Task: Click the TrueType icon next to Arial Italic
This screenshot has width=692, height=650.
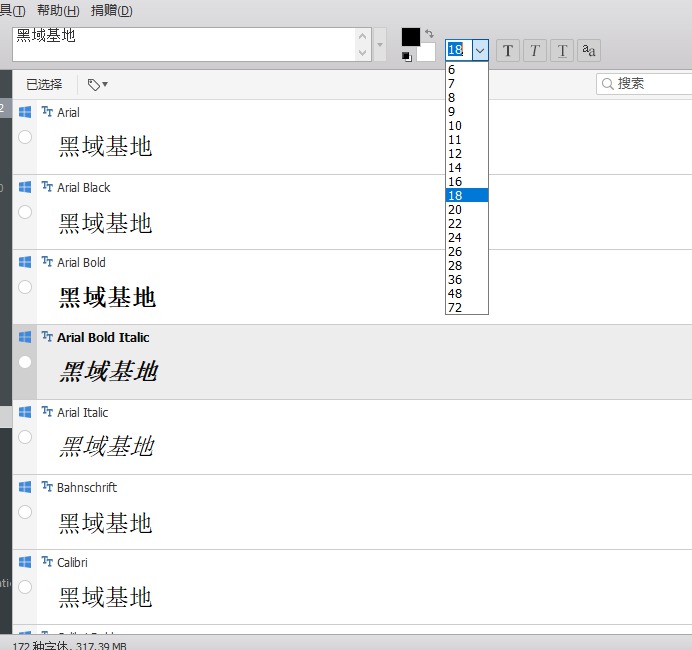Action: point(47,411)
